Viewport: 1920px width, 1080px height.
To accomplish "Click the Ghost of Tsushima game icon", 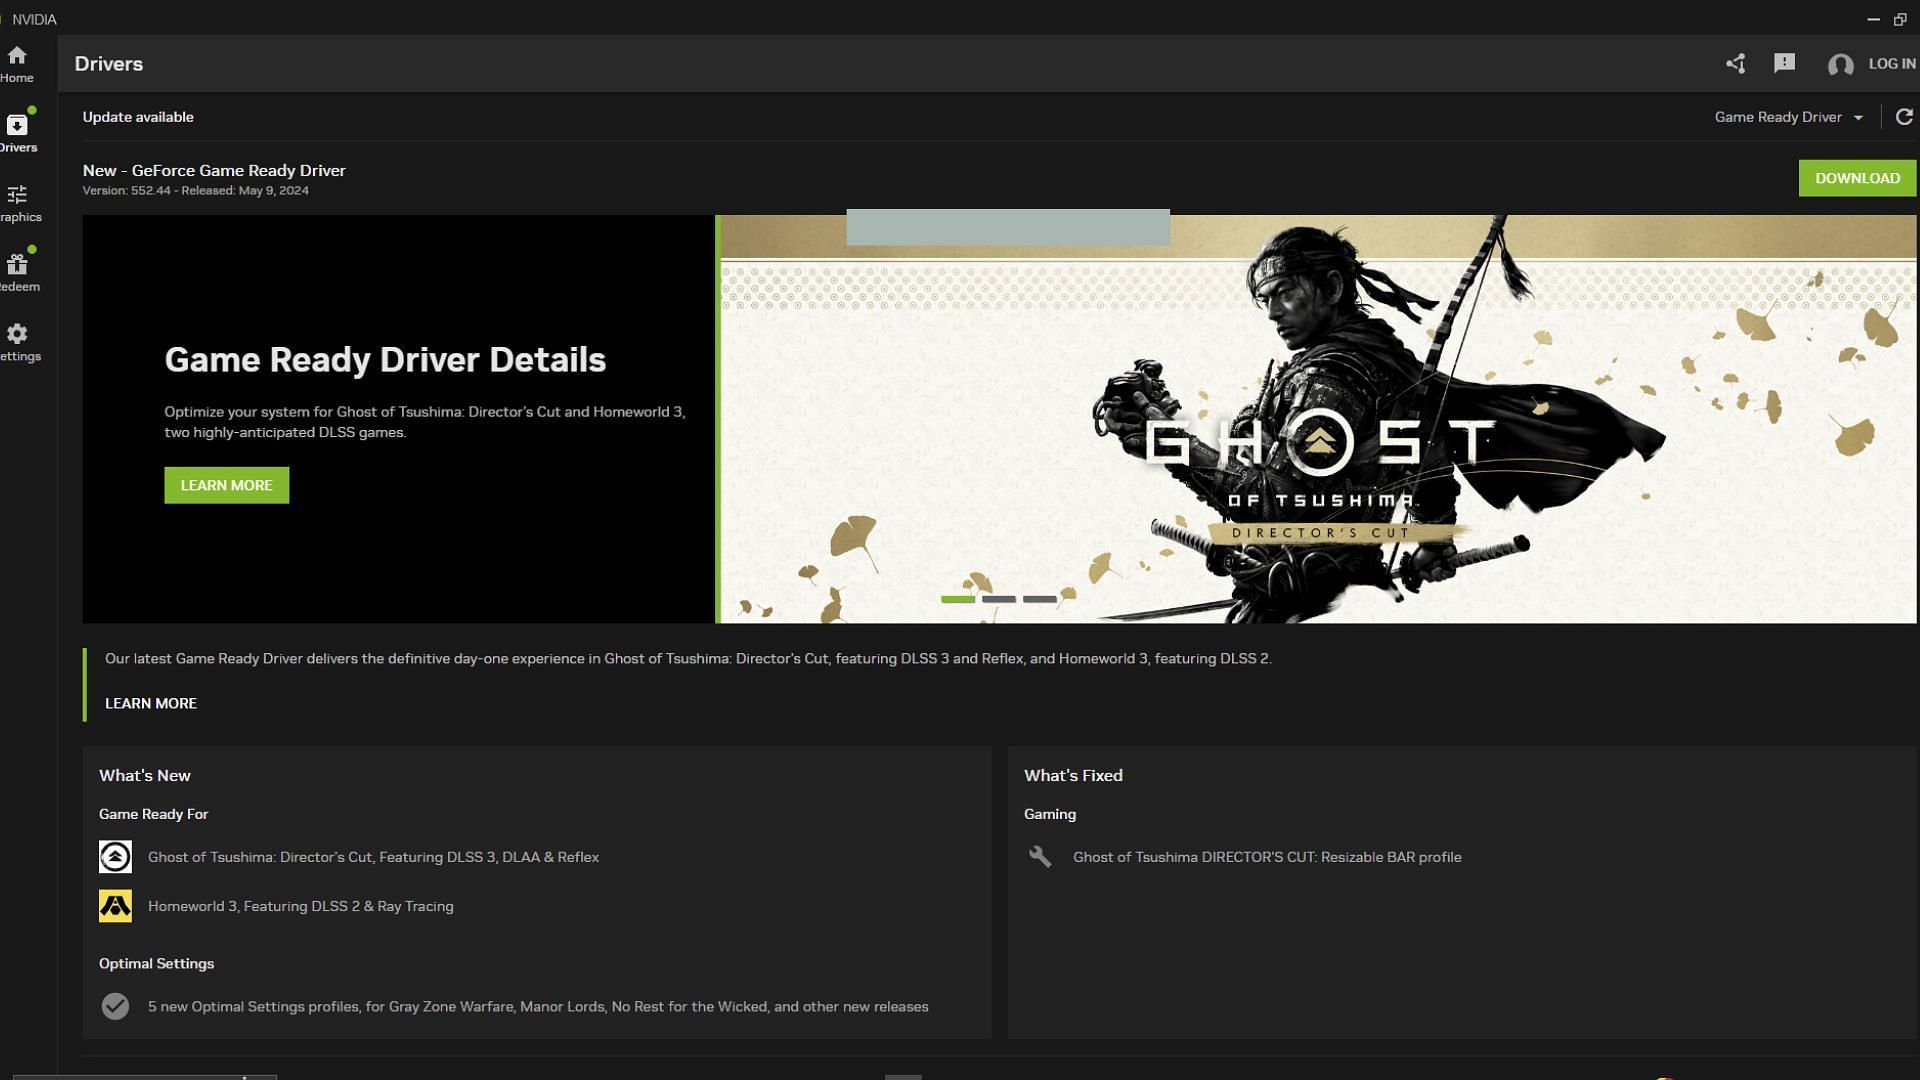I will tap(115, 857).
